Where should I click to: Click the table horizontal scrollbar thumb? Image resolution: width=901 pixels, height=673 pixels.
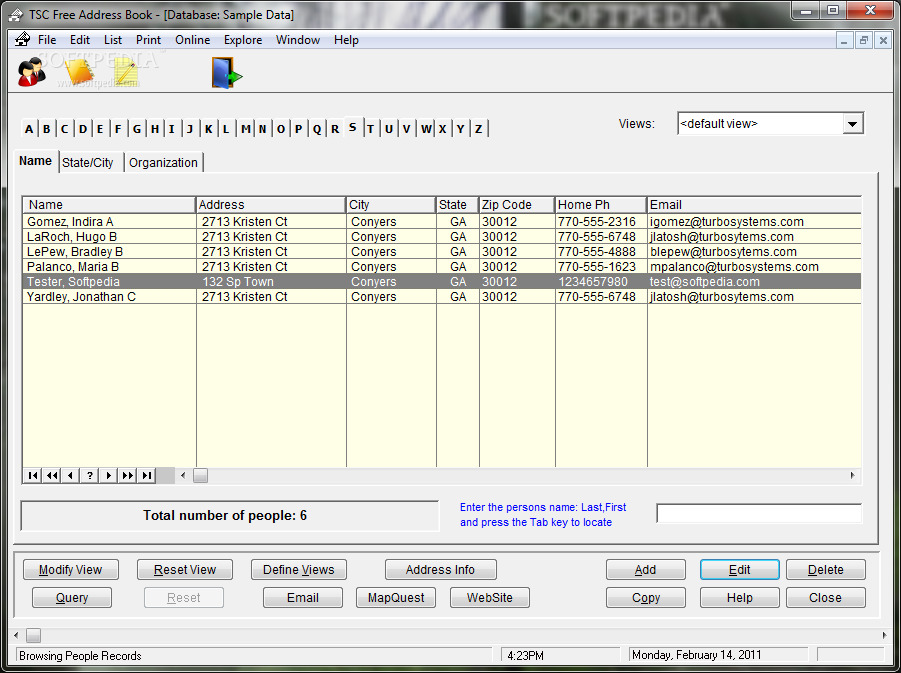tap(200, 475)
